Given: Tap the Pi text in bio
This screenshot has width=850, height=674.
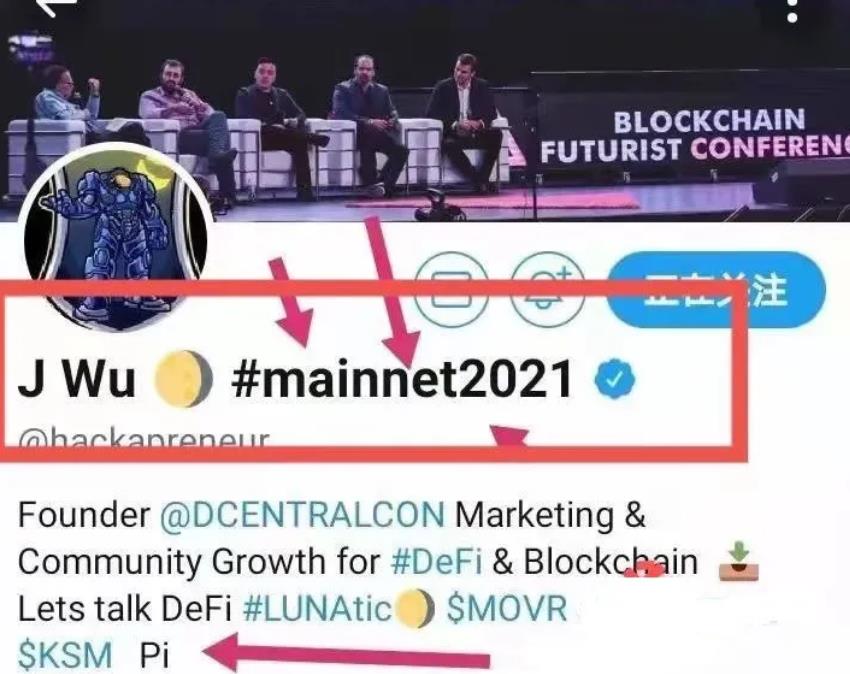Looking at the screenshot, I should click(154, 654).
